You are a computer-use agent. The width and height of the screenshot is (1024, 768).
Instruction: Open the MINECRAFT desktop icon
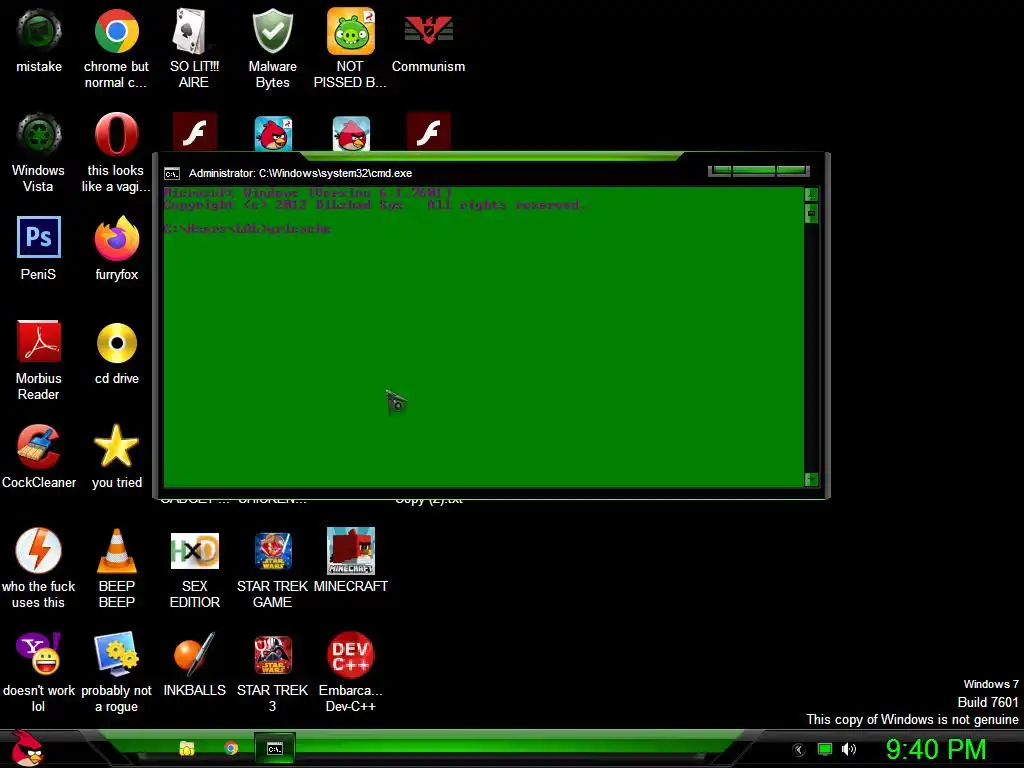pos(351,551)
